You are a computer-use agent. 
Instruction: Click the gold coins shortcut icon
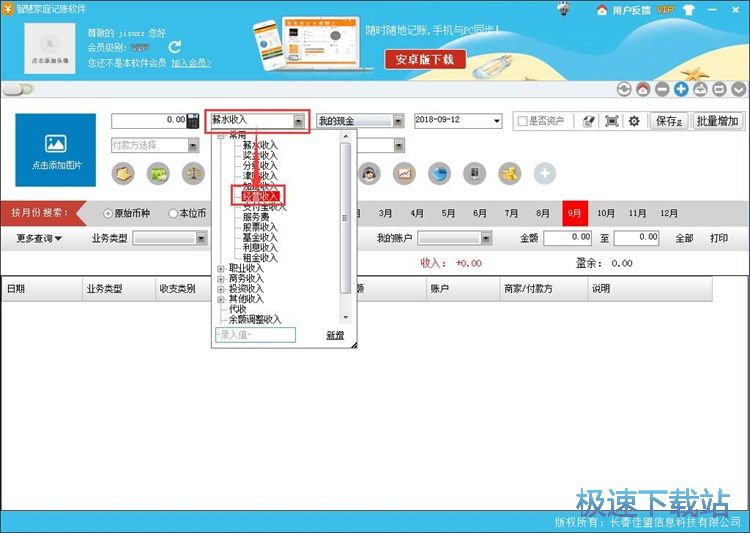click(x=510, y=174)
